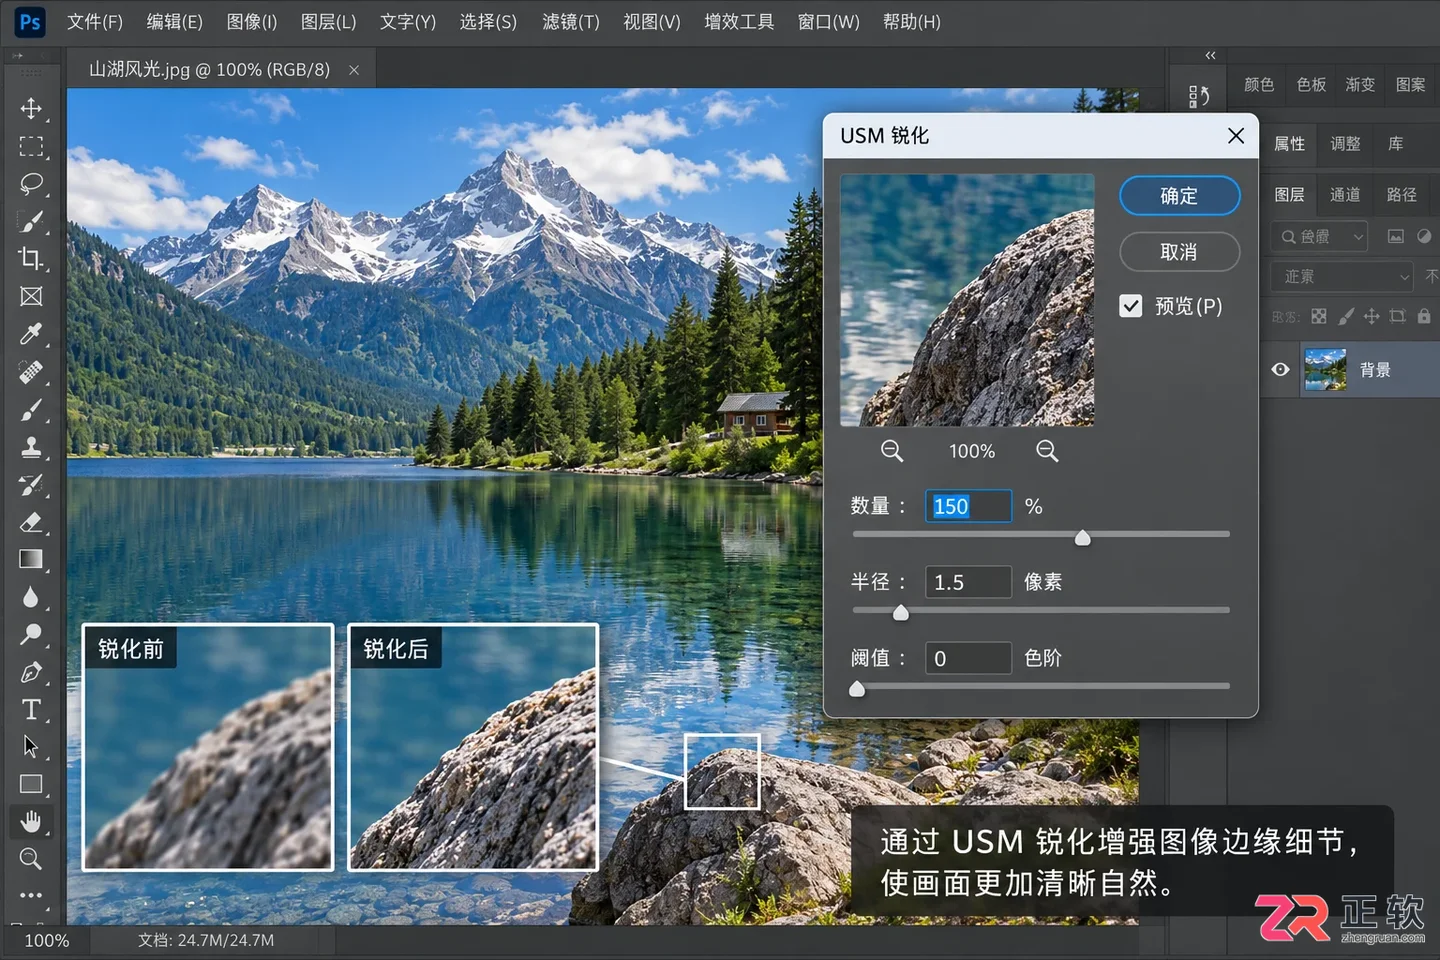Select the Dodge tool

click(31, 634)
